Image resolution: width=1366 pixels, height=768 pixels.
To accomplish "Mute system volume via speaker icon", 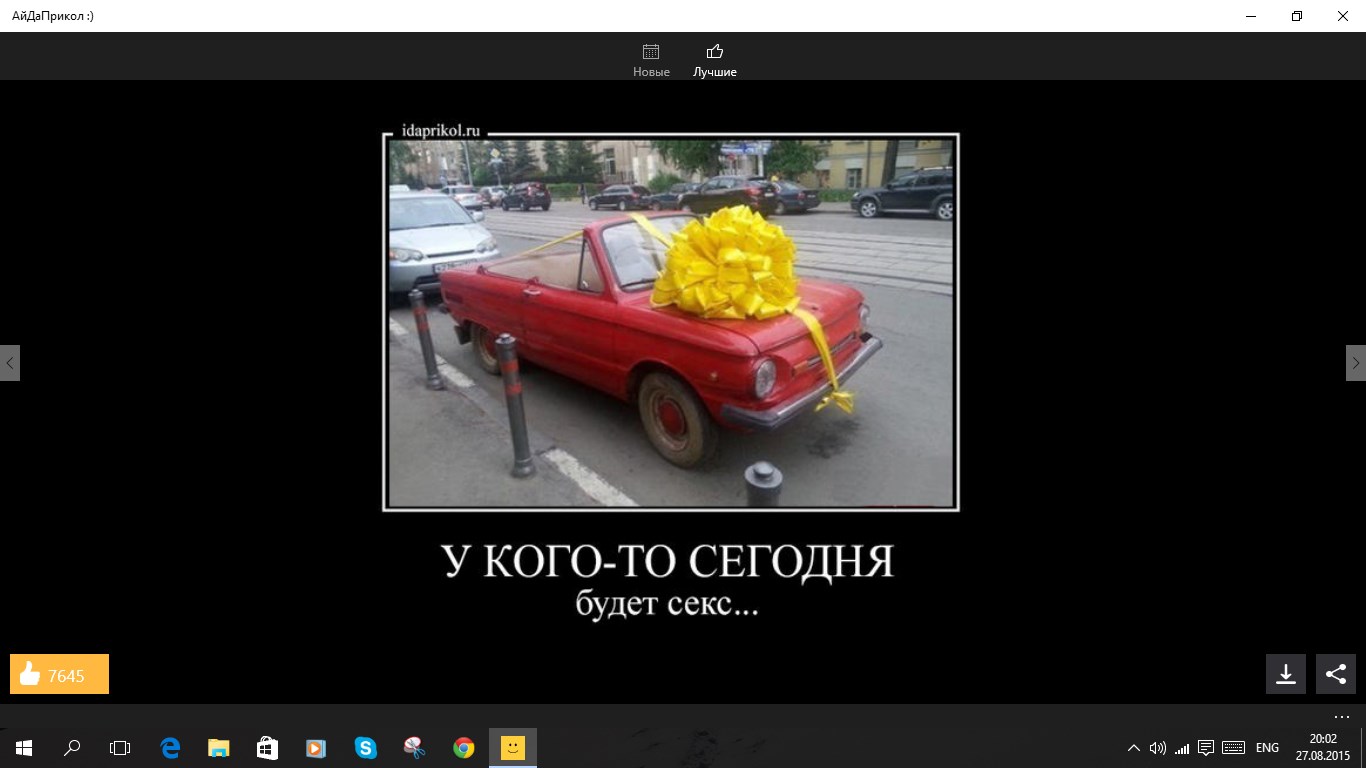I will [x=1159, y=747].
